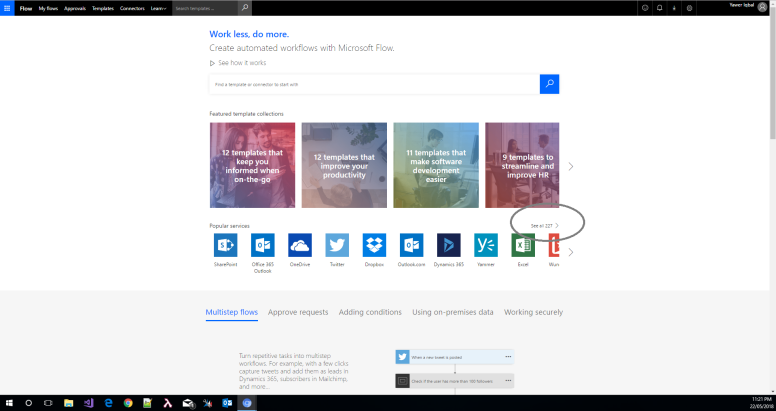This screenshot has height=411, width=776.
Task: Open the SharePoint service icon
Action: (x=226, y=245)
